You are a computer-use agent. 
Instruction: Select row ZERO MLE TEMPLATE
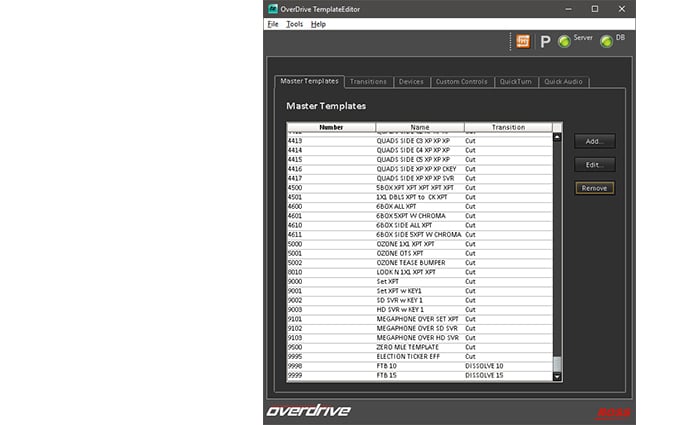[x=420, y=347]
